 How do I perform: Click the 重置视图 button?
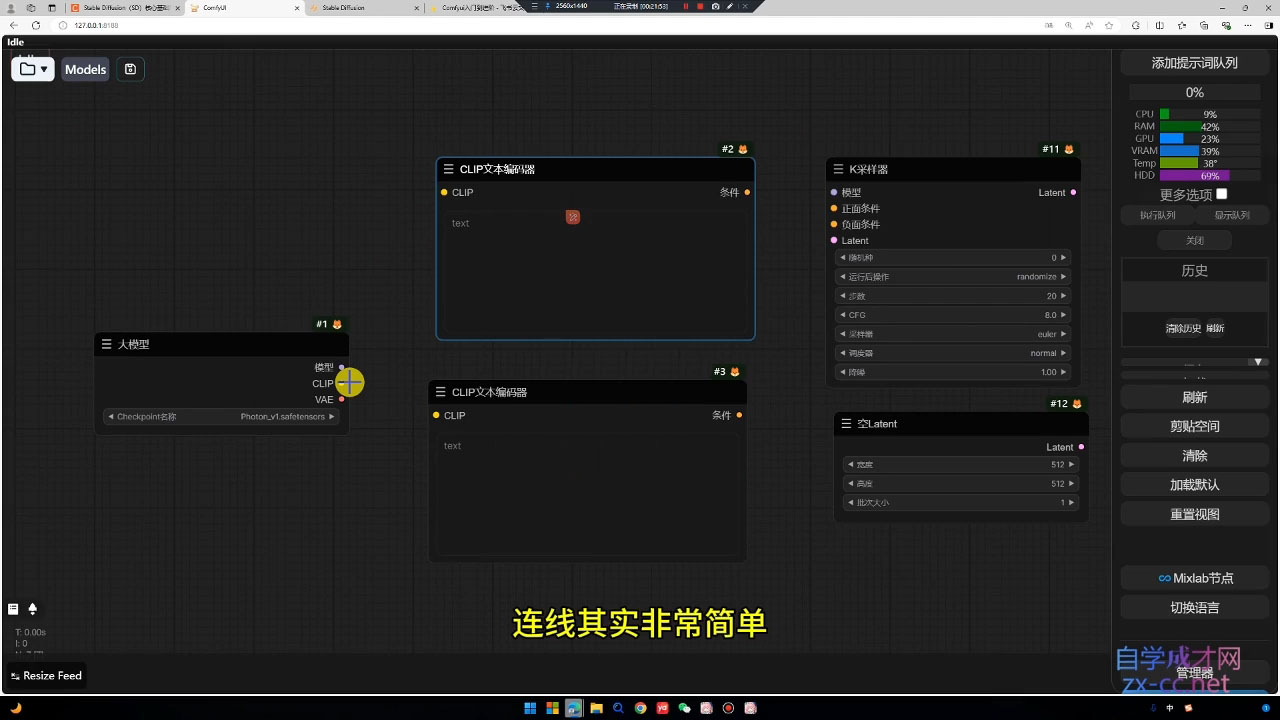coord(1194,514)
